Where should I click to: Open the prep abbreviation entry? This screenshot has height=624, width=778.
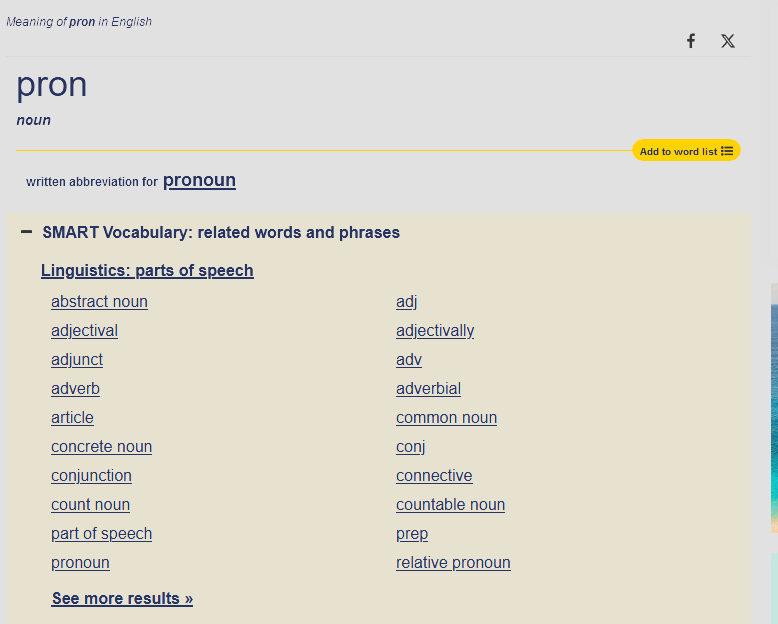coord(412,534)
